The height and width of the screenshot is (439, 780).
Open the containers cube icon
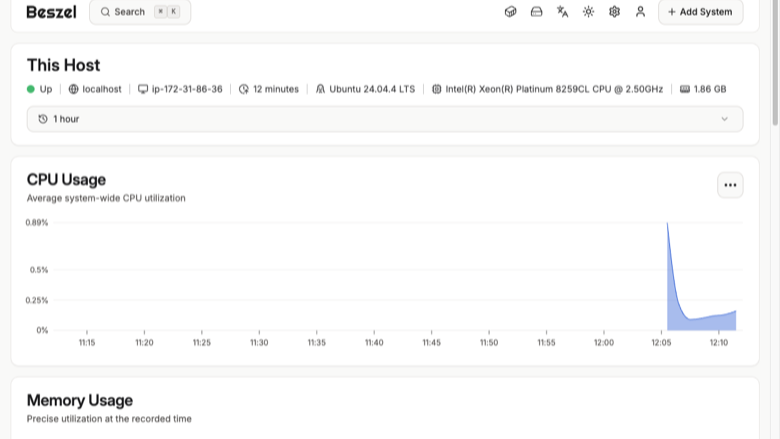pos(510,12)
